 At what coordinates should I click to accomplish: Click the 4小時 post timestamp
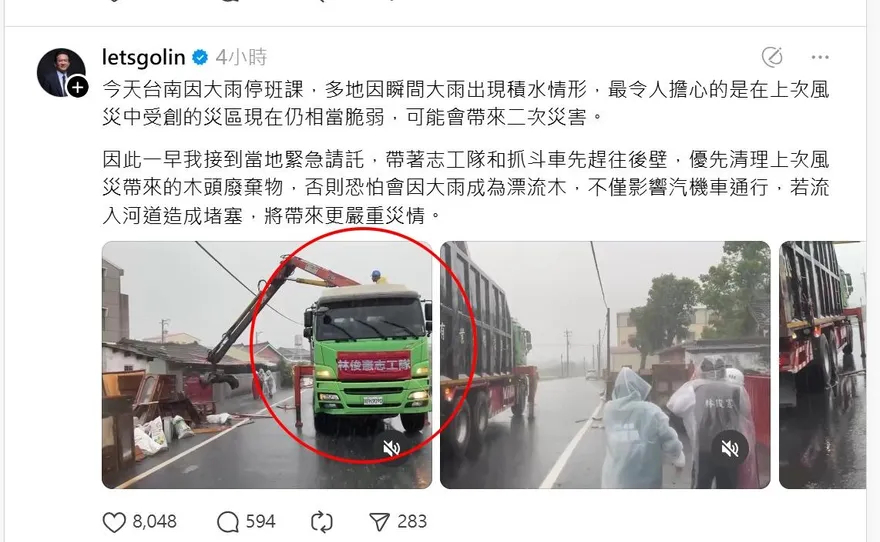coord(241,57)
